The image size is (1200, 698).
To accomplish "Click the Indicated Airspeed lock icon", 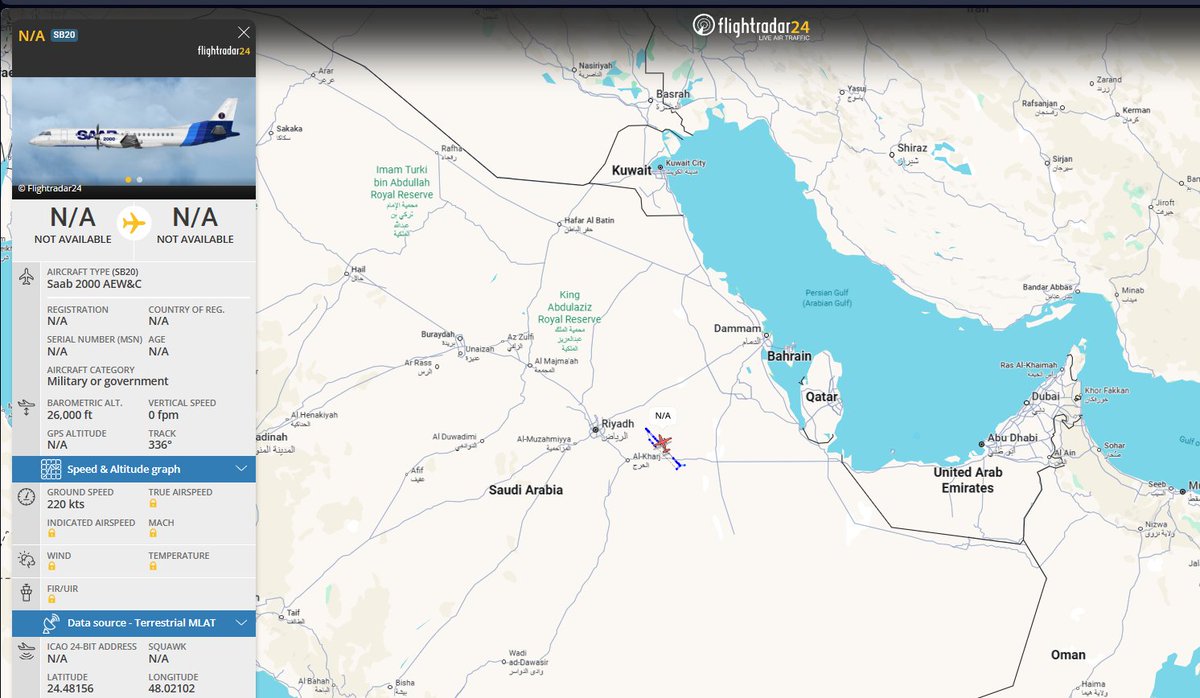I will point(52,535).
